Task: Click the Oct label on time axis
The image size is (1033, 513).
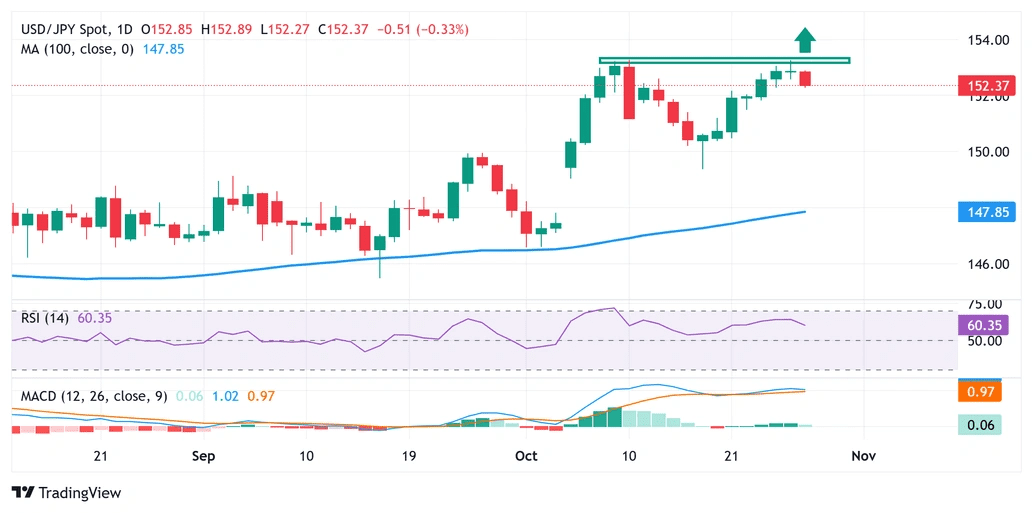Action: coord(526,456)
